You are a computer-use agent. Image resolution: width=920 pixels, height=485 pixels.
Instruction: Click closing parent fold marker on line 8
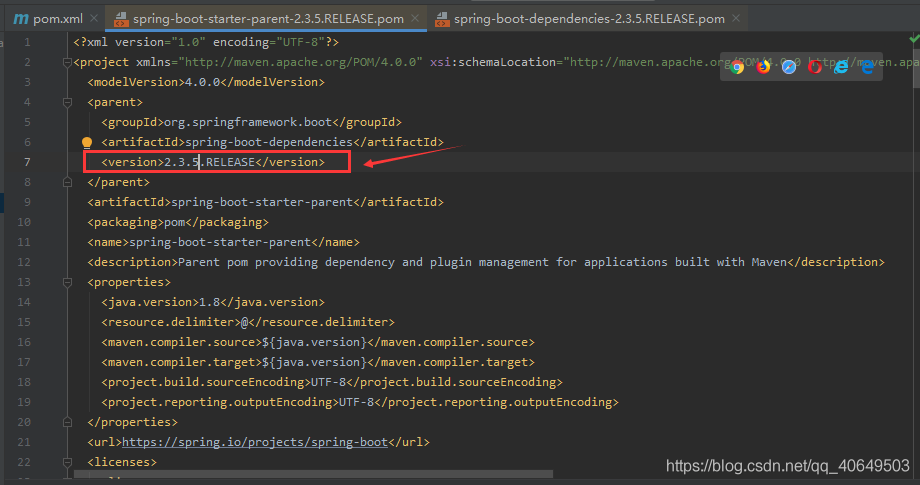click(x=67, y=182)
